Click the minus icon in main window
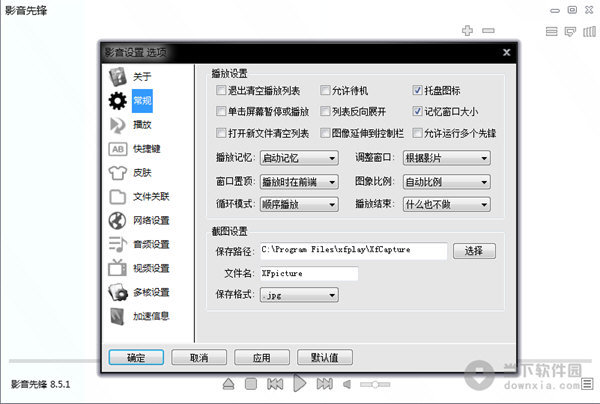This screenshot has width=600, height=404. coord(488,30)
